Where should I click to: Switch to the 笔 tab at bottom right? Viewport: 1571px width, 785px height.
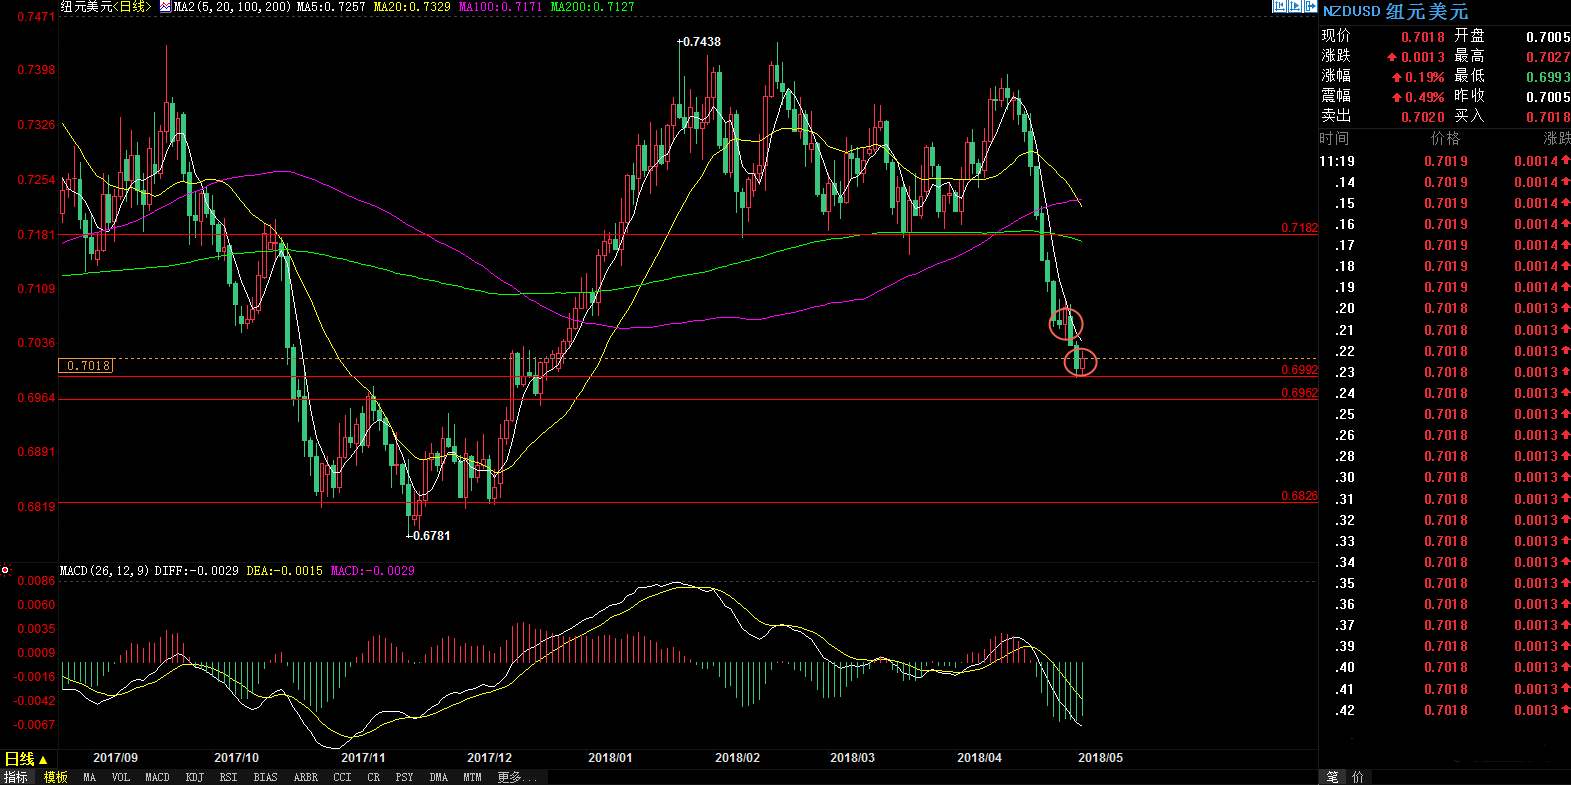[x=1333, y=777]
